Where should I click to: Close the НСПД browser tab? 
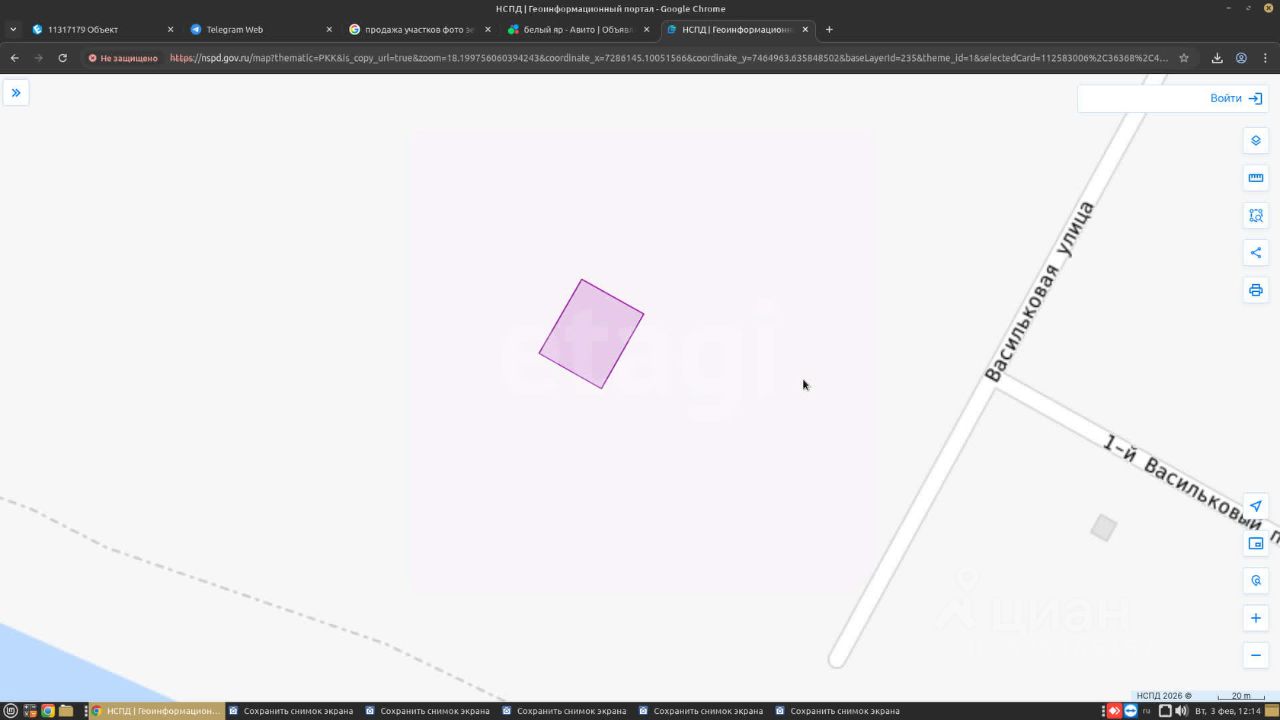point(805,30)
